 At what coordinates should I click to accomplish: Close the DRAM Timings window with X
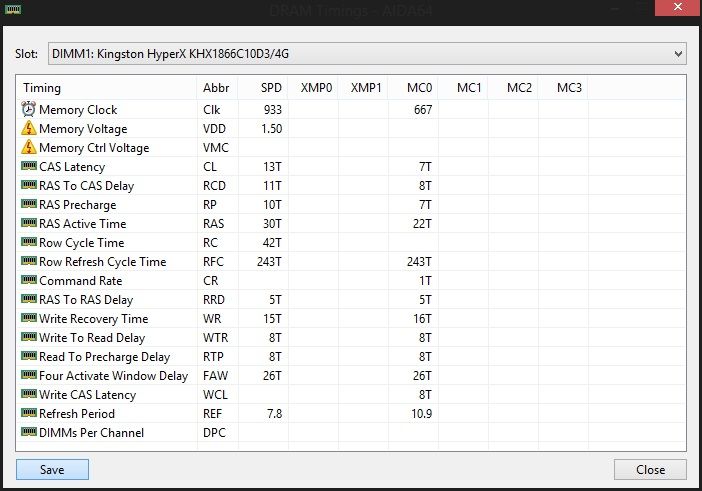coord(678,8)
